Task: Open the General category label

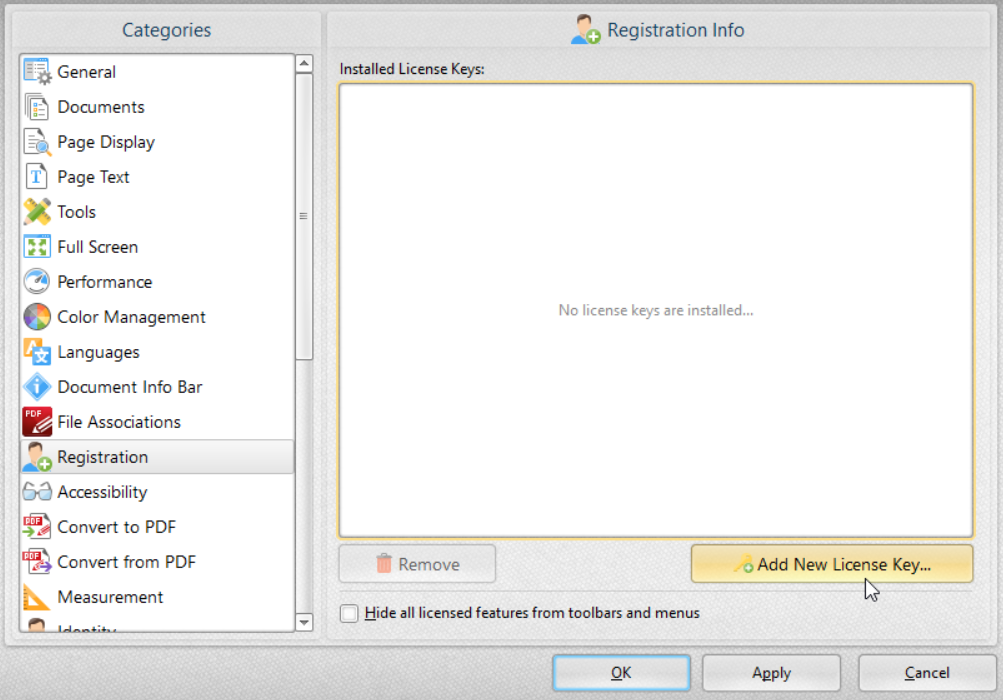Action: tap(86, 72)
